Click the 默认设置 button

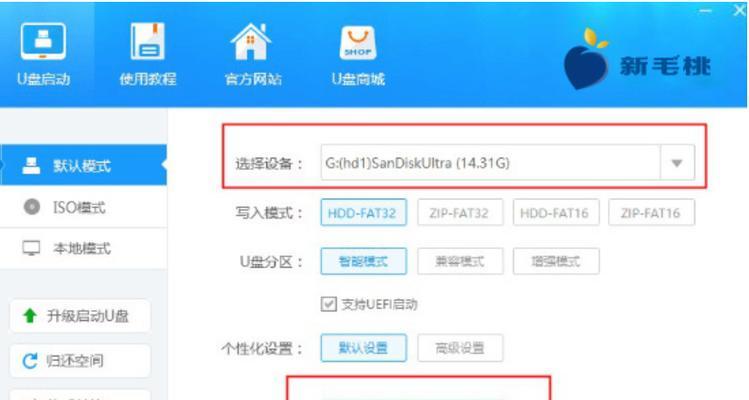pyautogui.click(x=364, y=348)
